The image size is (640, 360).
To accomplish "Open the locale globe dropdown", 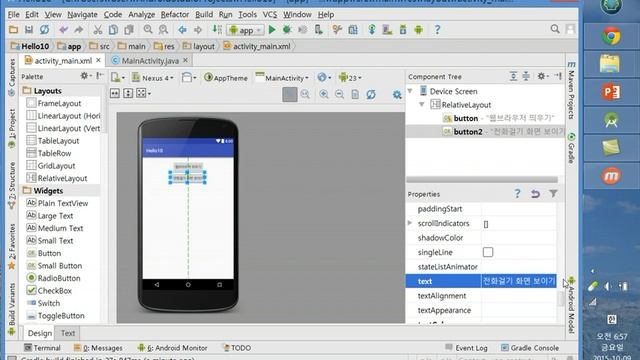I will (x=324, y=77).
